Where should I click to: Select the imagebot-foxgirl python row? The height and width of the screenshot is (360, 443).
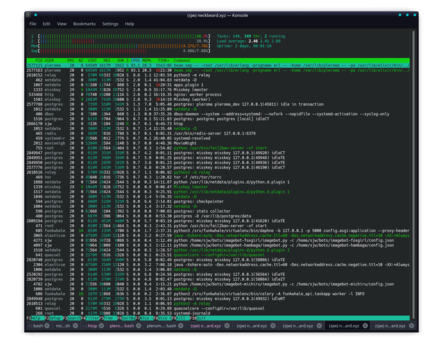pyautogui.click(x=218, y=240)
